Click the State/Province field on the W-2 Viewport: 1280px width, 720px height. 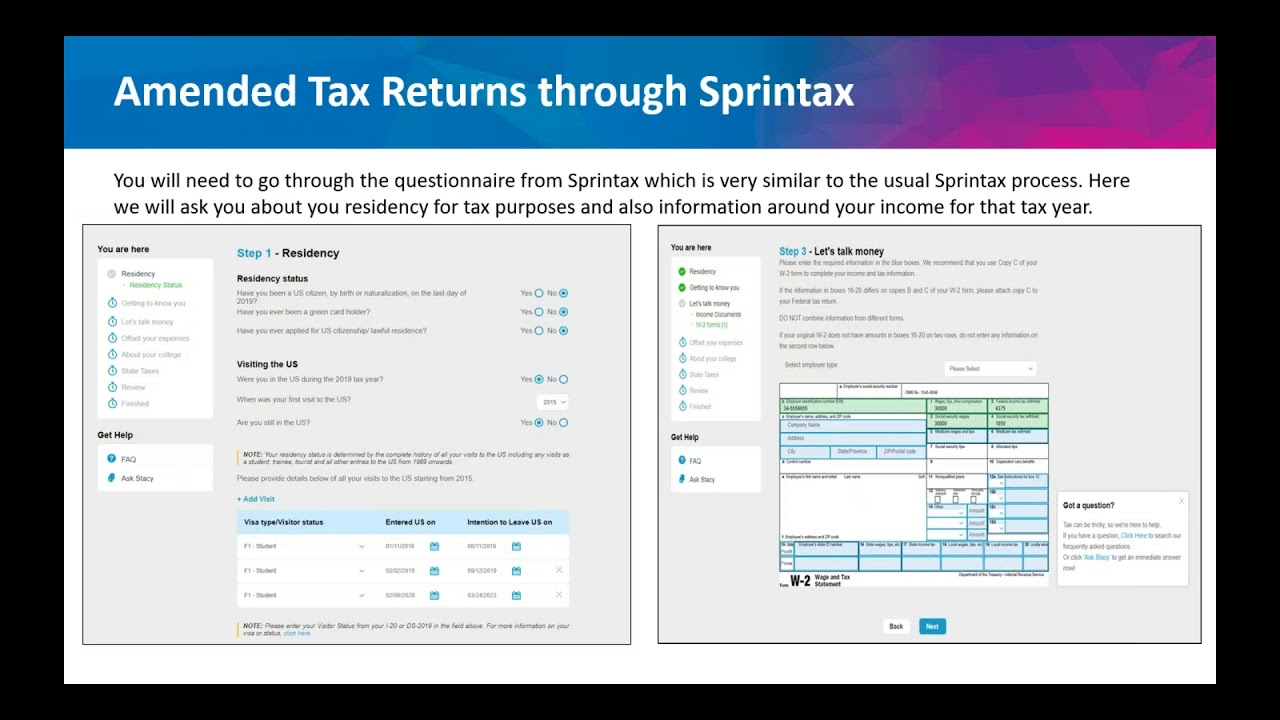(x=853, y=452)
